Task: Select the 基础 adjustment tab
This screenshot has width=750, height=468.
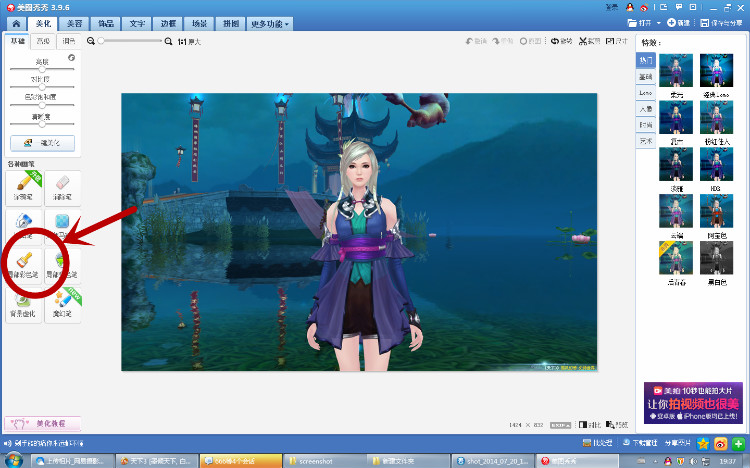Action: pos(18,41)
